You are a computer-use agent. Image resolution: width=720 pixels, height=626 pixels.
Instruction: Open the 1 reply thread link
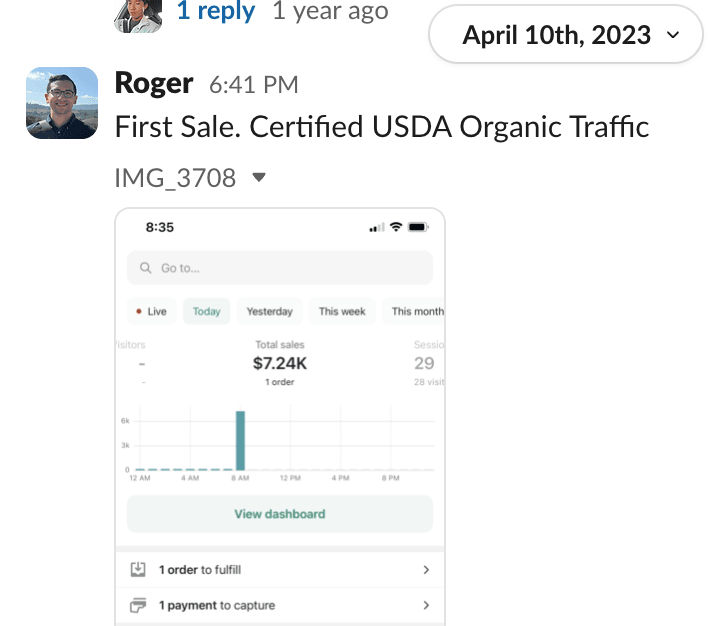pyautogui.click(x=216, y=12)
